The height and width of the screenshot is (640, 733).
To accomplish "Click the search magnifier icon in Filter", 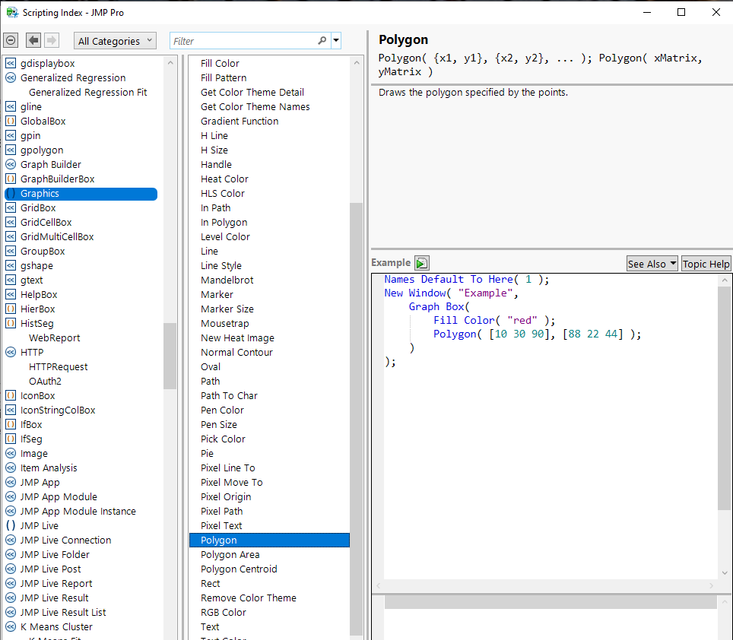I will click(322, 41).
